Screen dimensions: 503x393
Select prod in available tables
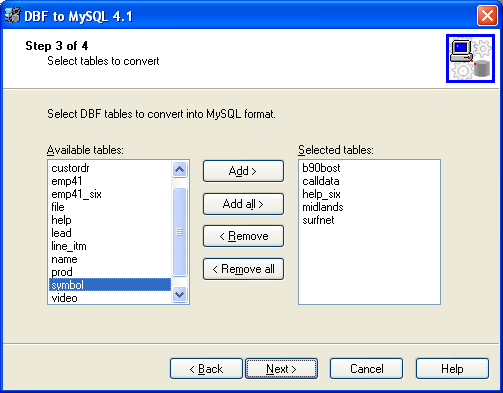point(110,272)
